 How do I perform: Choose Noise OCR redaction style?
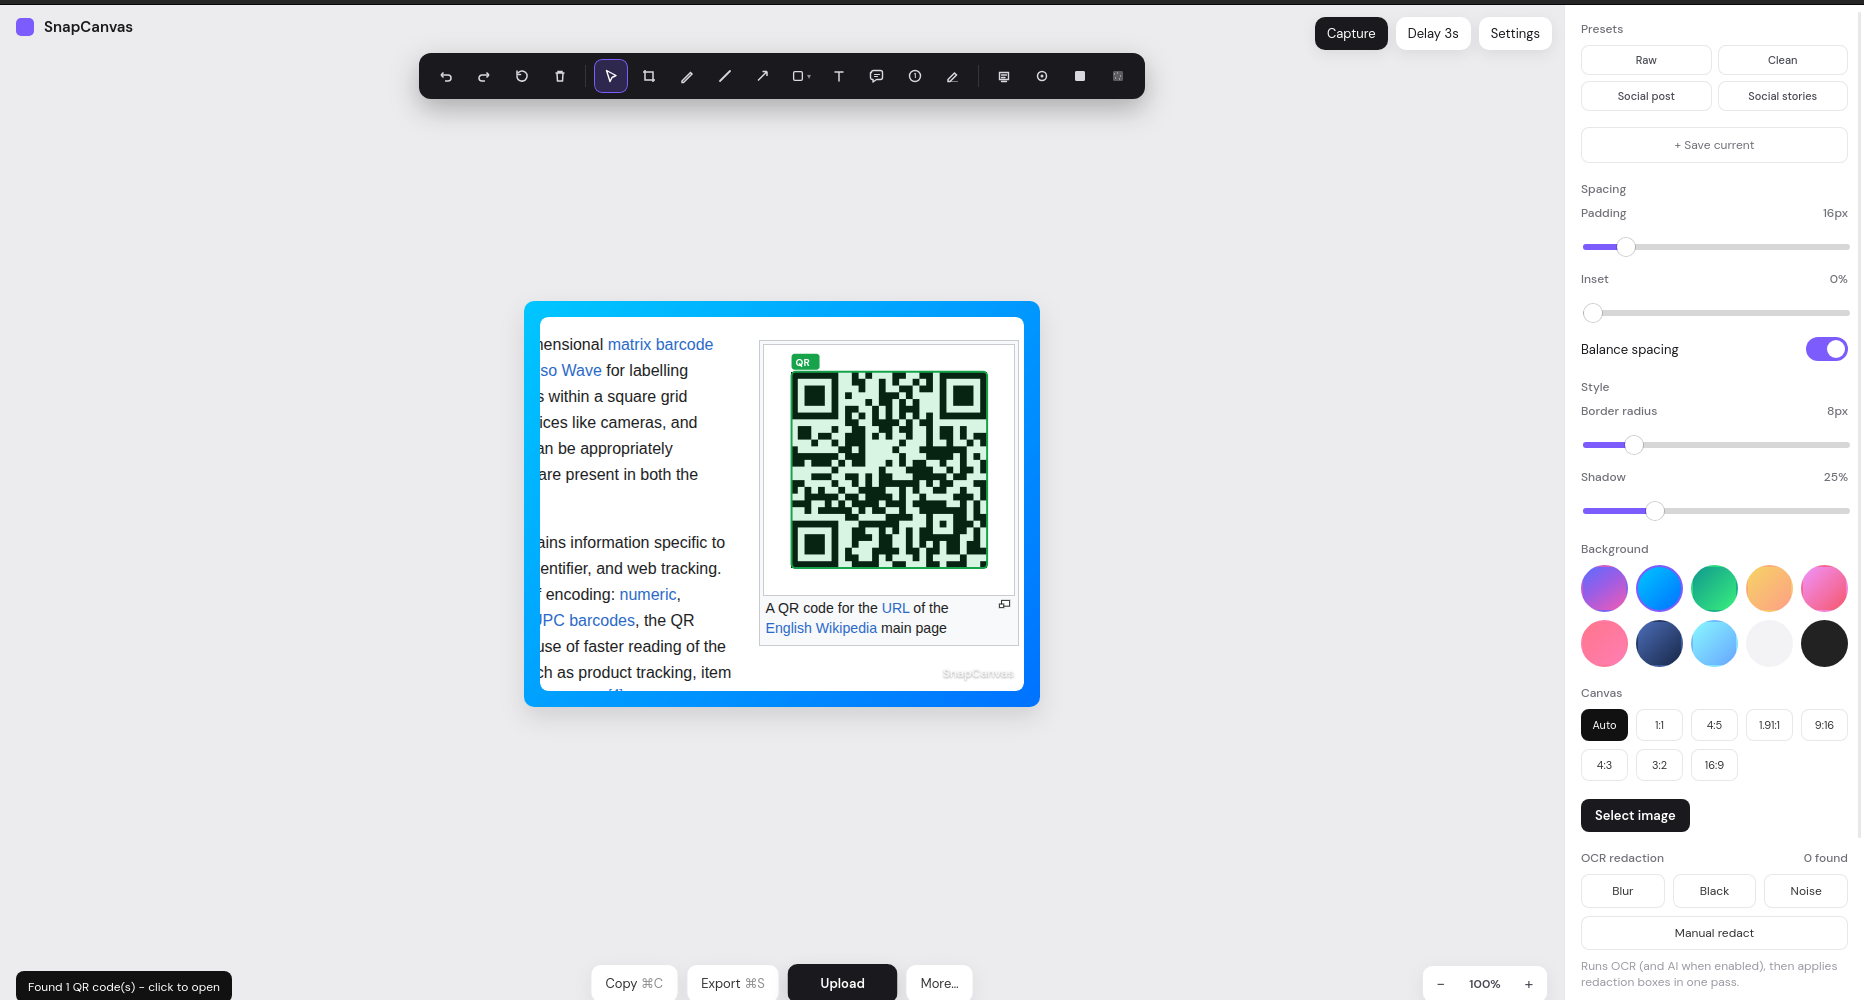coord(1805,891)
